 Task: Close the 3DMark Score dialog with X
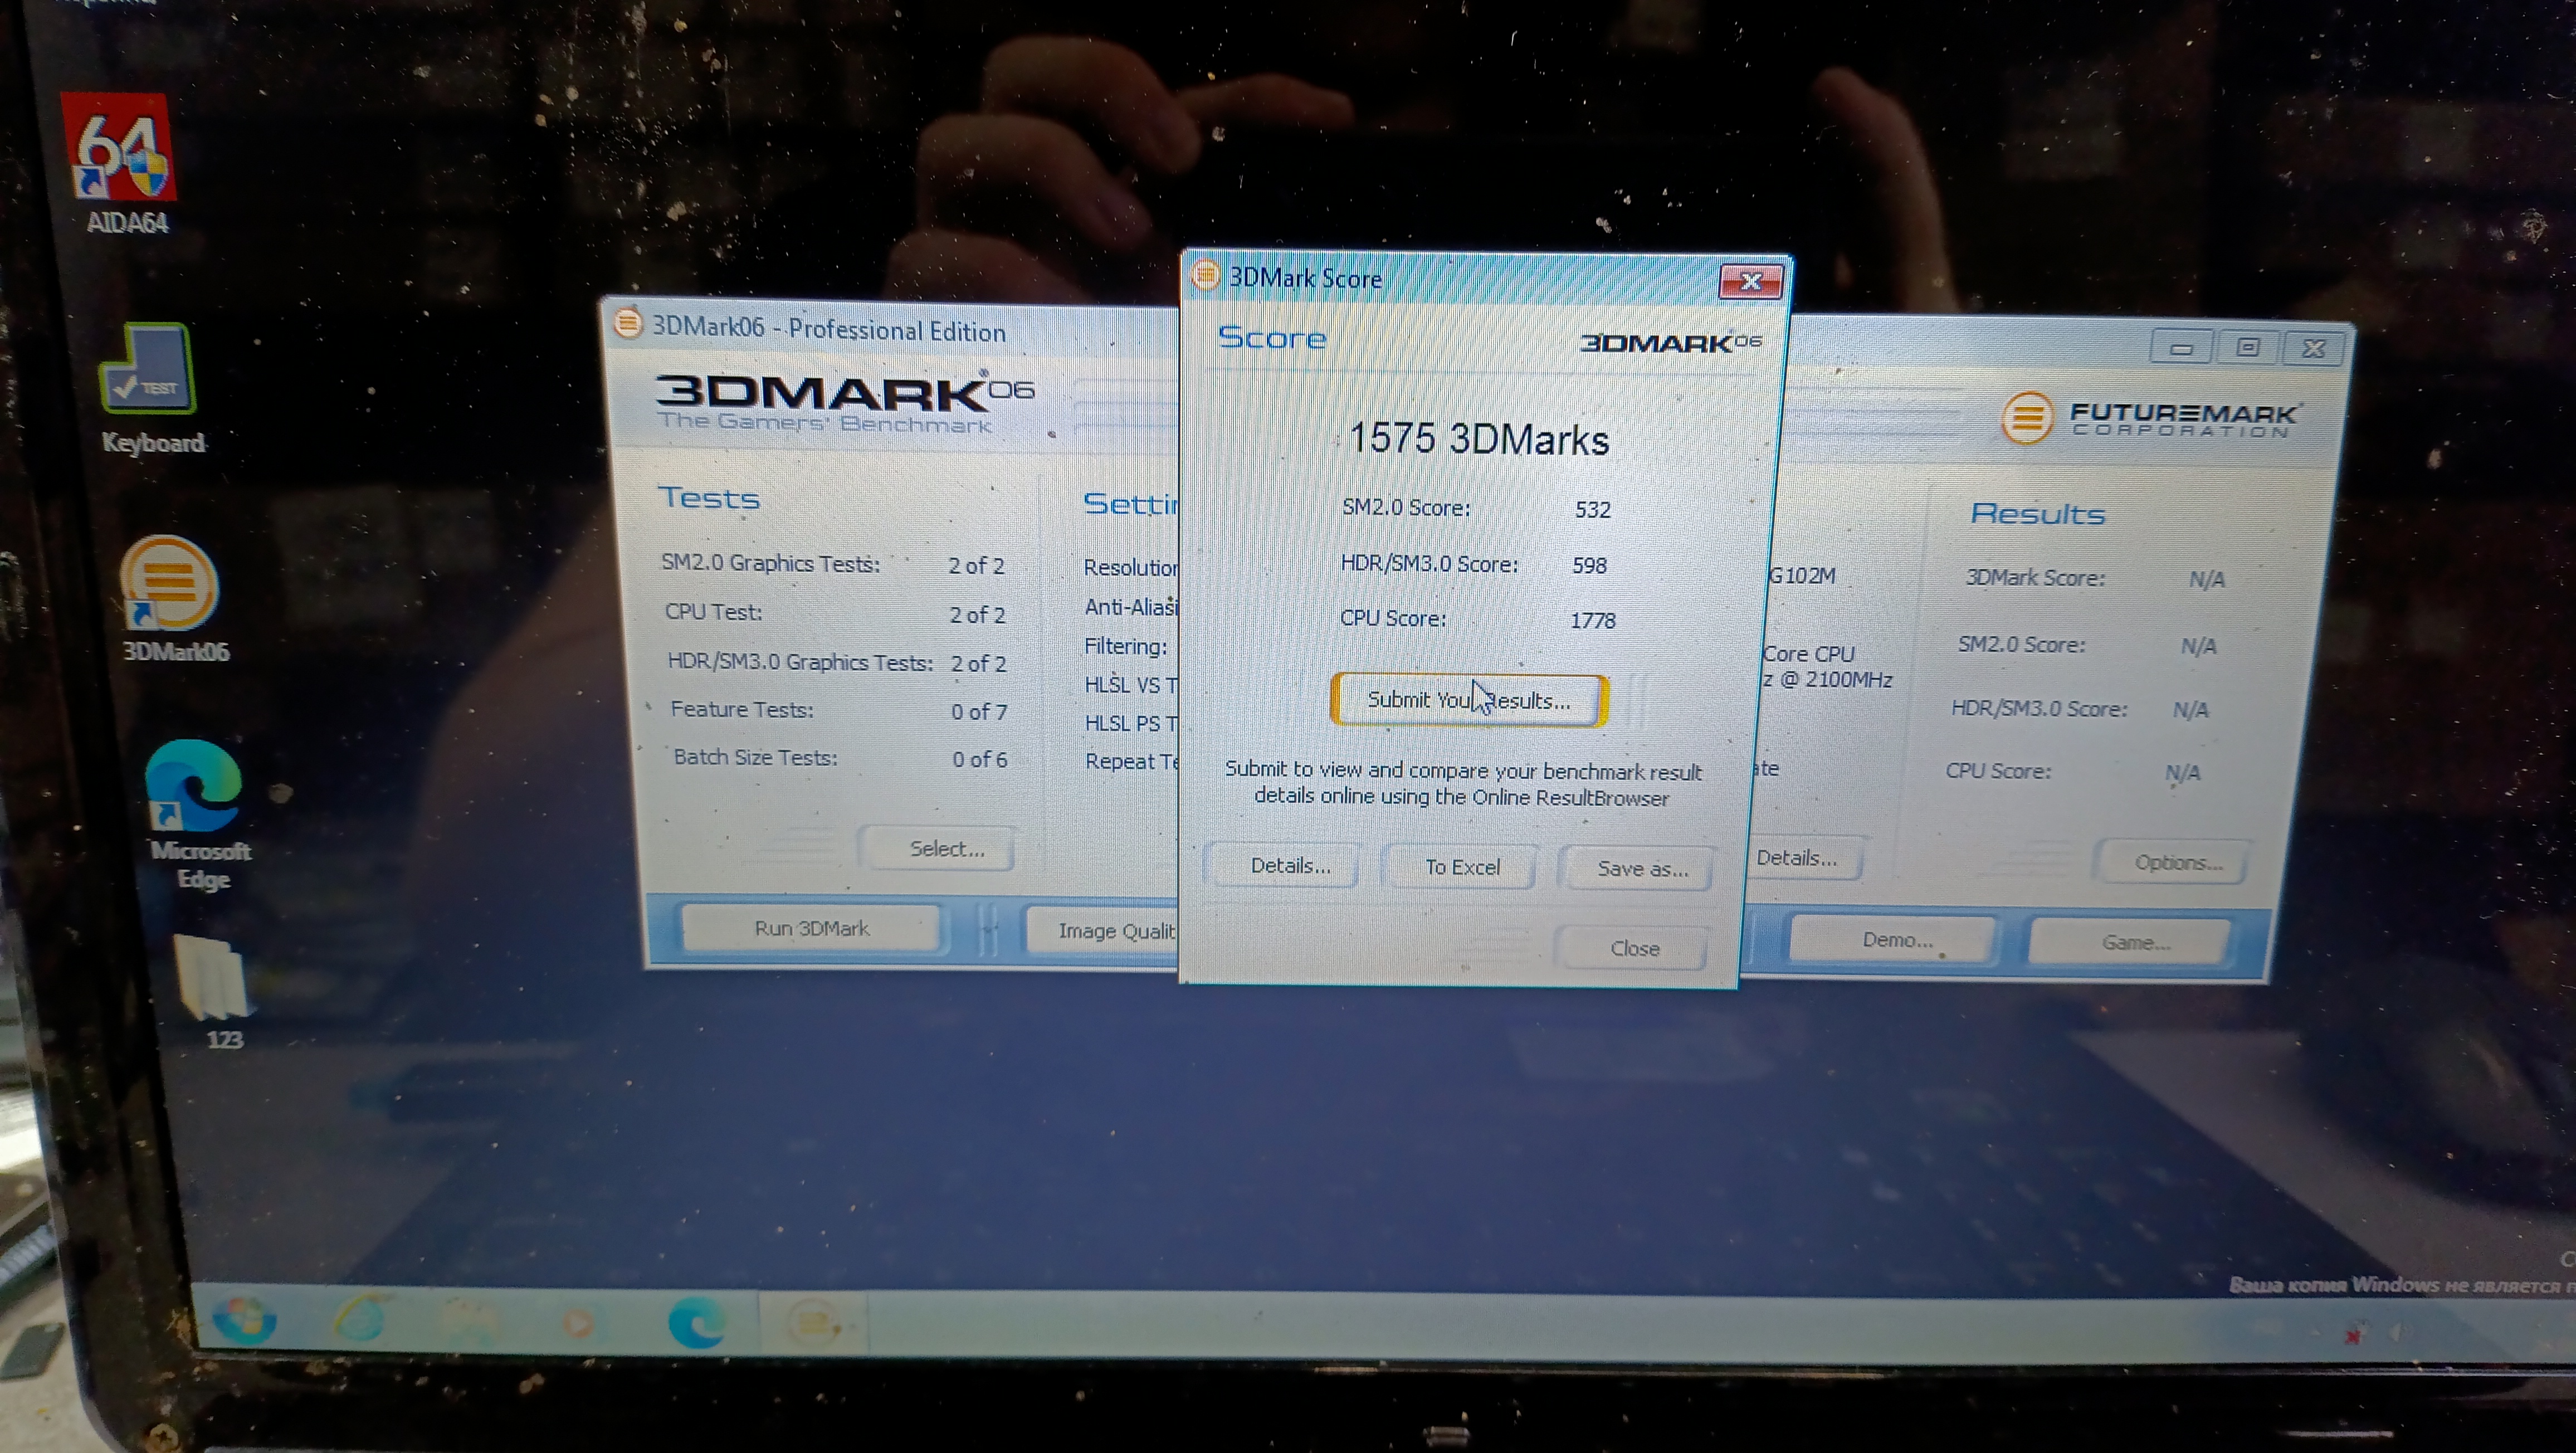point(1751,282)
